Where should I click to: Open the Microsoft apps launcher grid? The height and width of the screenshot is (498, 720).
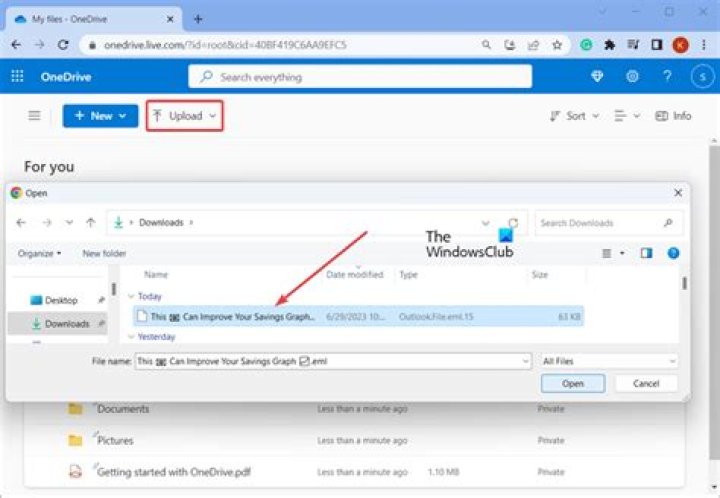(17, 76)
